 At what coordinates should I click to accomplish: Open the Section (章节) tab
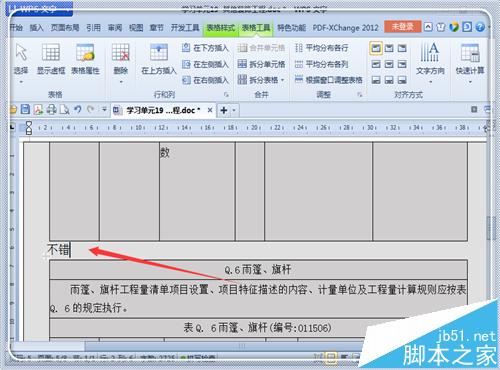157,27
